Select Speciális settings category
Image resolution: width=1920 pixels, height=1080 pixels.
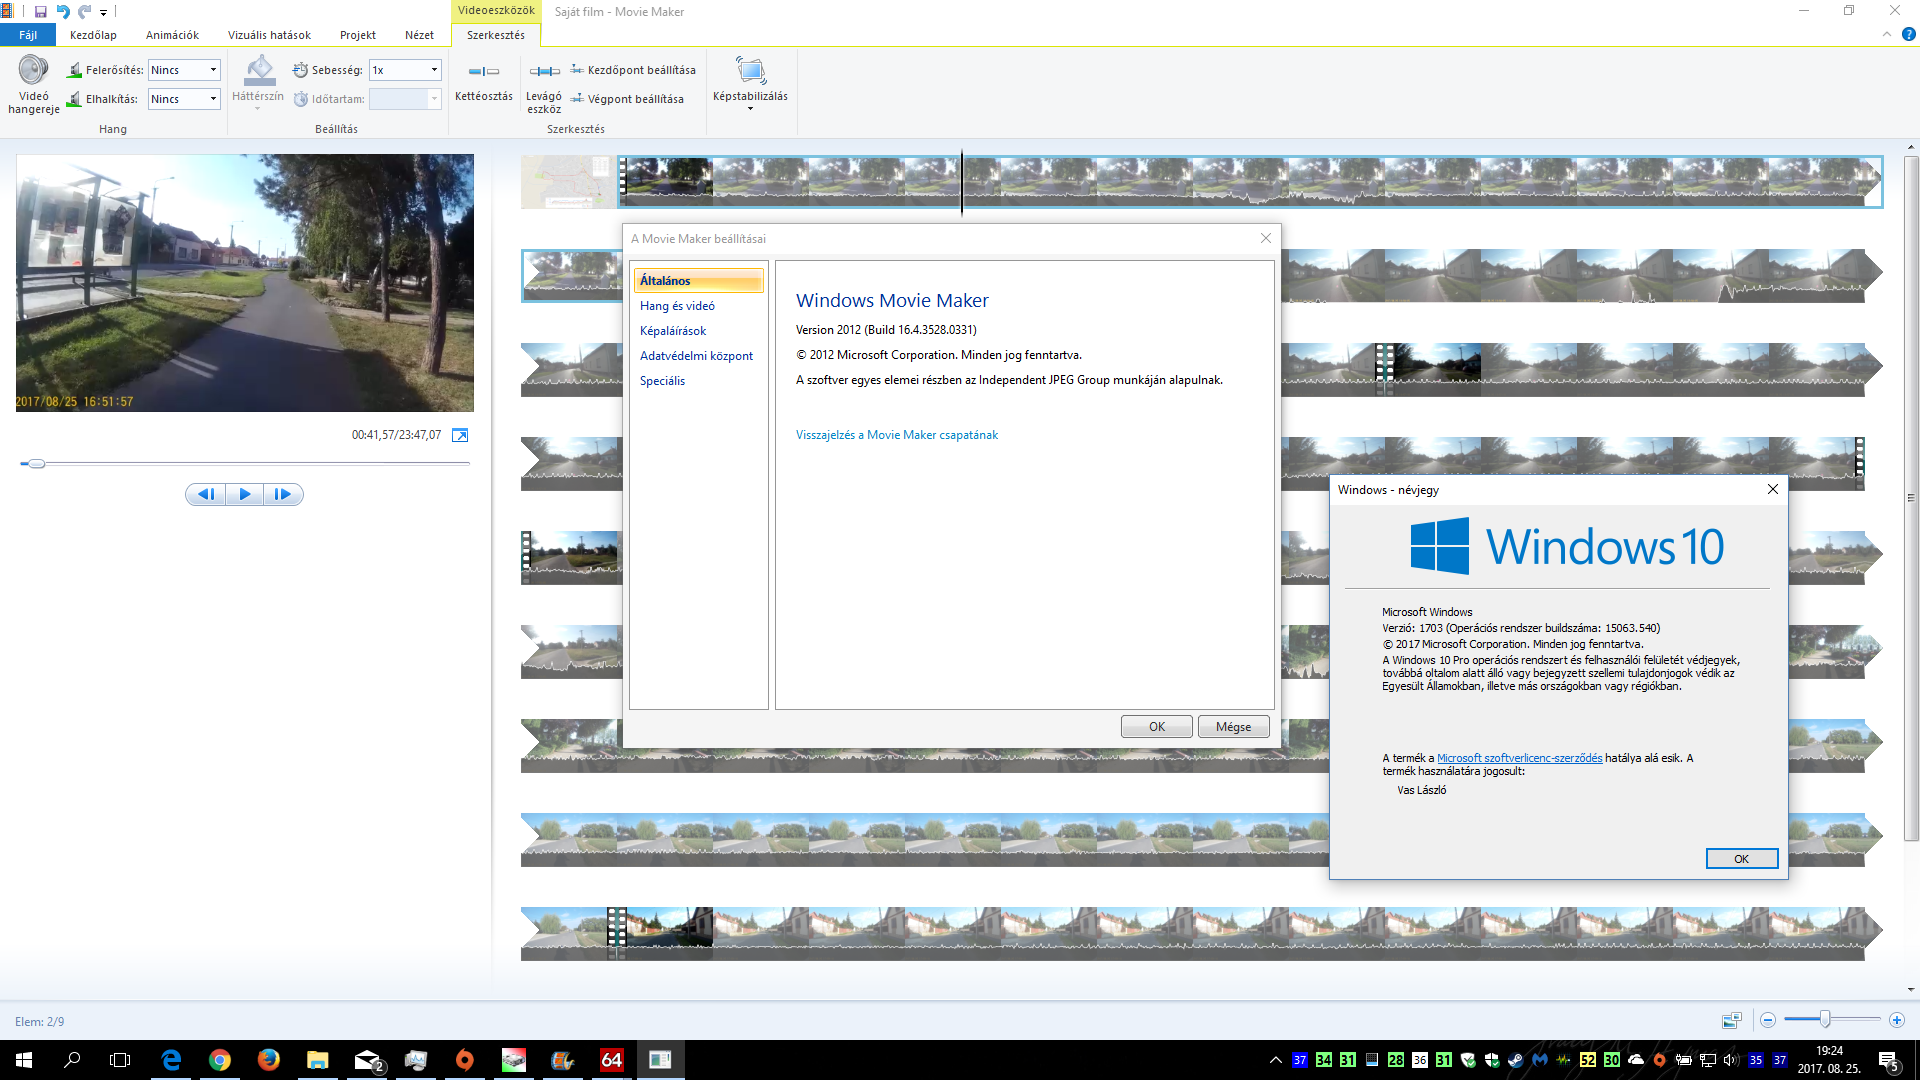pyautogui.click(x=662, y=381)
